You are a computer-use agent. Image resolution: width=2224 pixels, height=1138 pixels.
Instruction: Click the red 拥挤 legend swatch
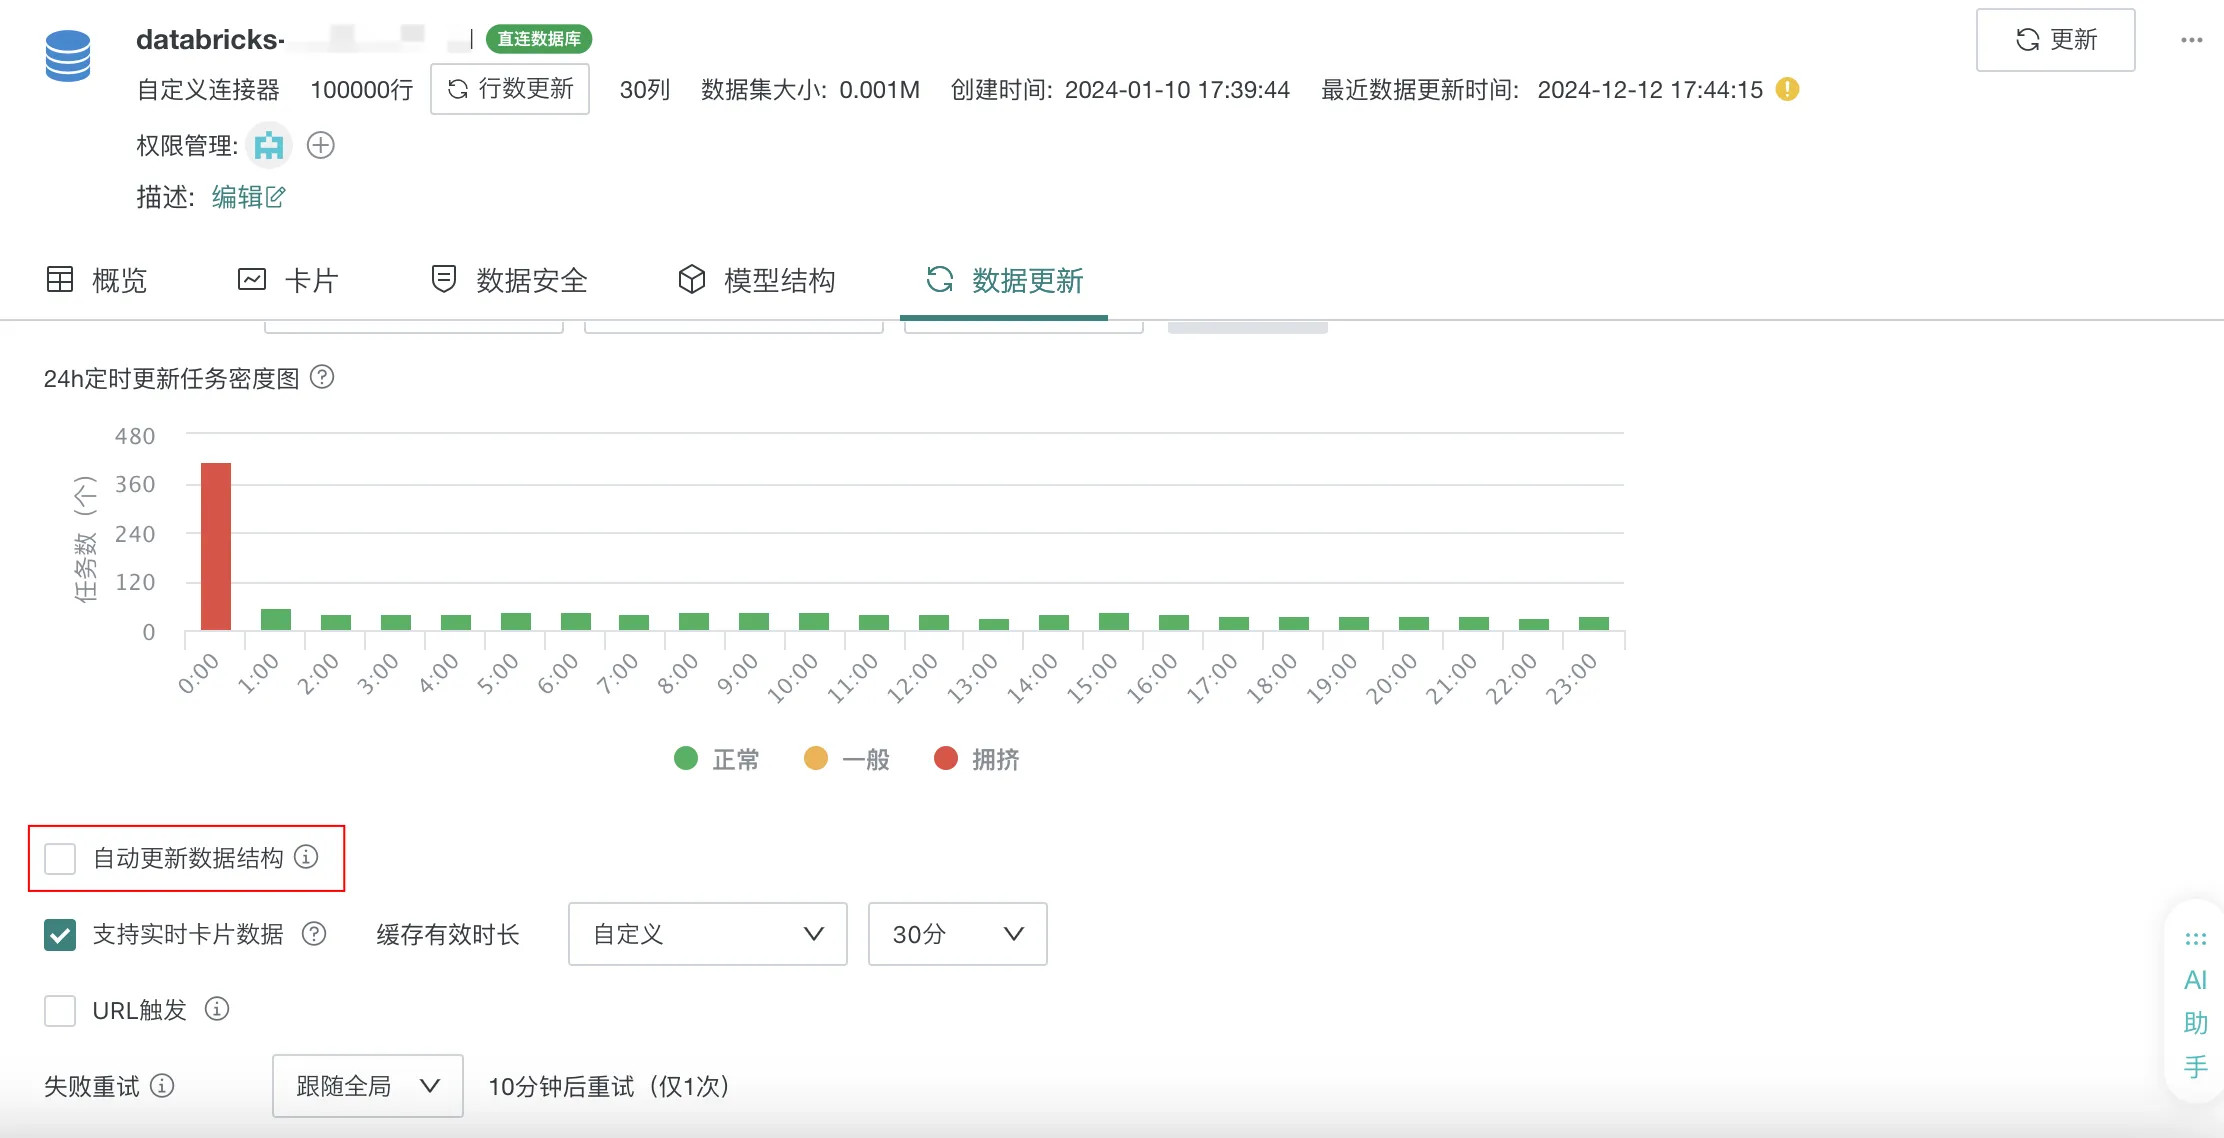[x=946, y=759]
